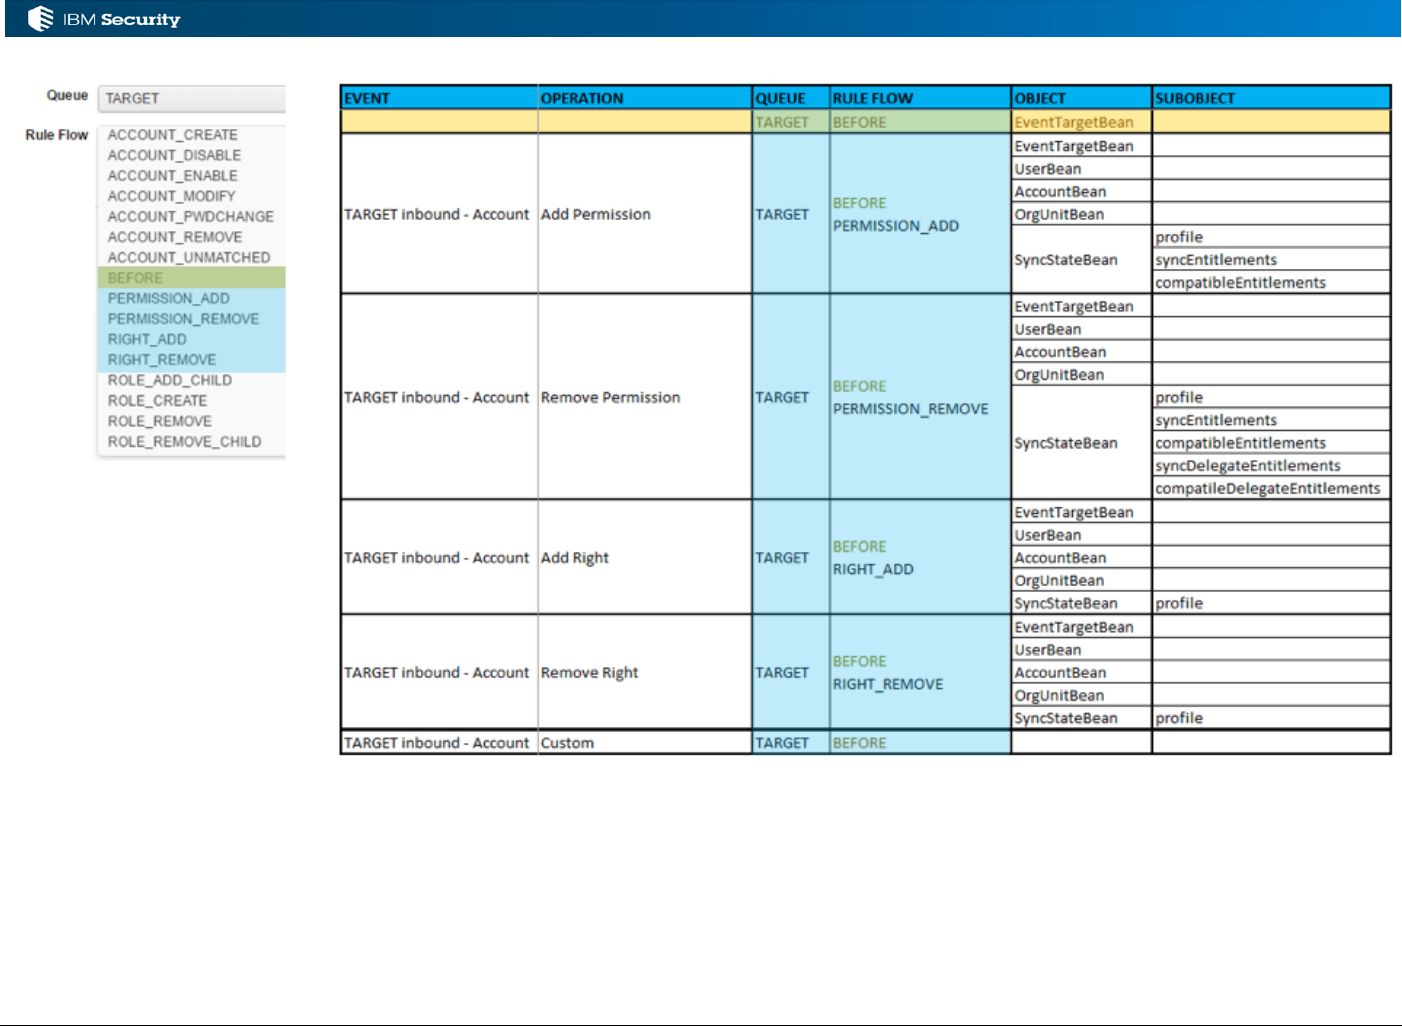Screen dimensions: 1402x1026
Task: Click the IBM Security logo icon
Action: [x=40, y=18]
